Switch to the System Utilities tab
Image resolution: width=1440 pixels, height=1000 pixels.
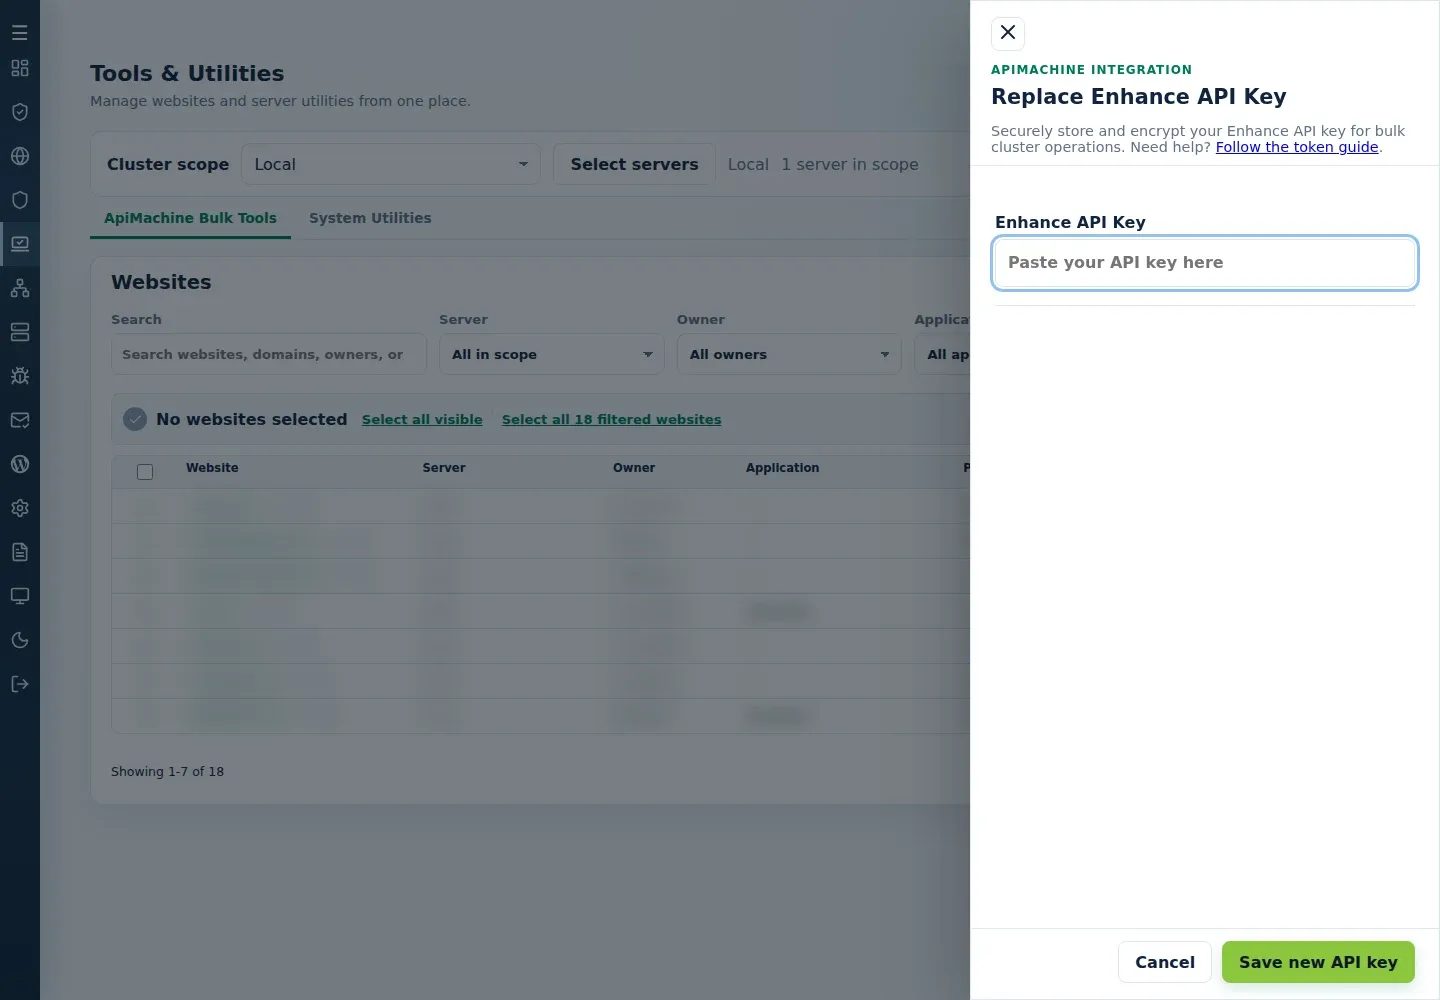pos(370,218)
